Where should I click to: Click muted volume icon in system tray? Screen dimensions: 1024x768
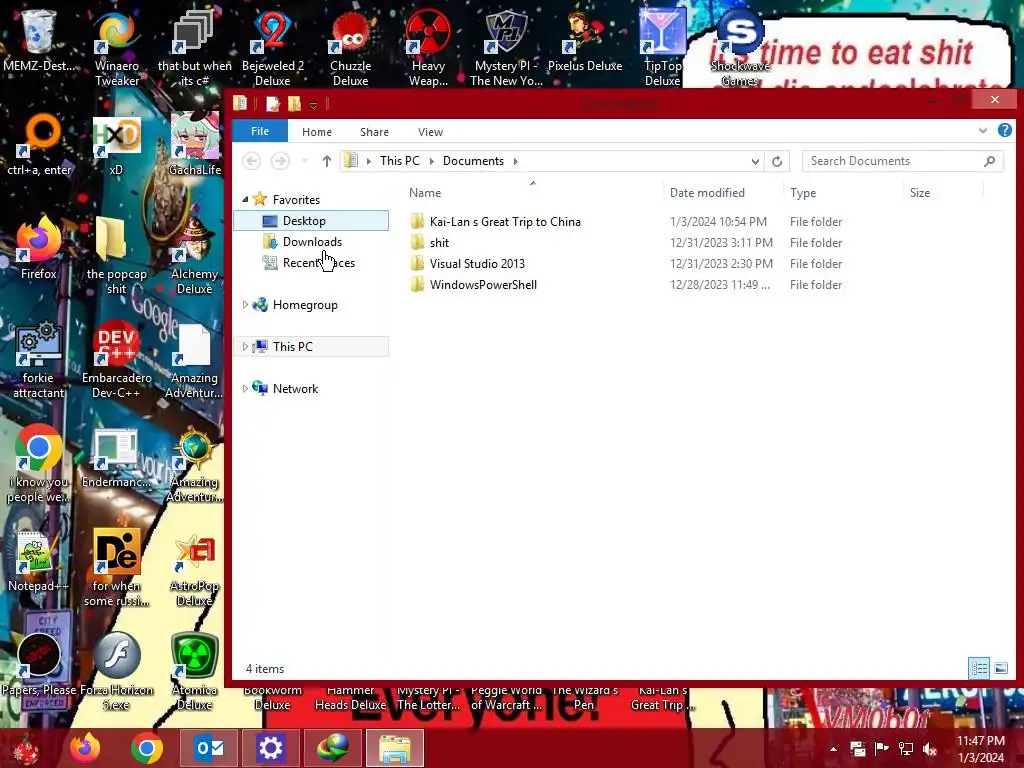pyautogui.click(x=930, y=749)
